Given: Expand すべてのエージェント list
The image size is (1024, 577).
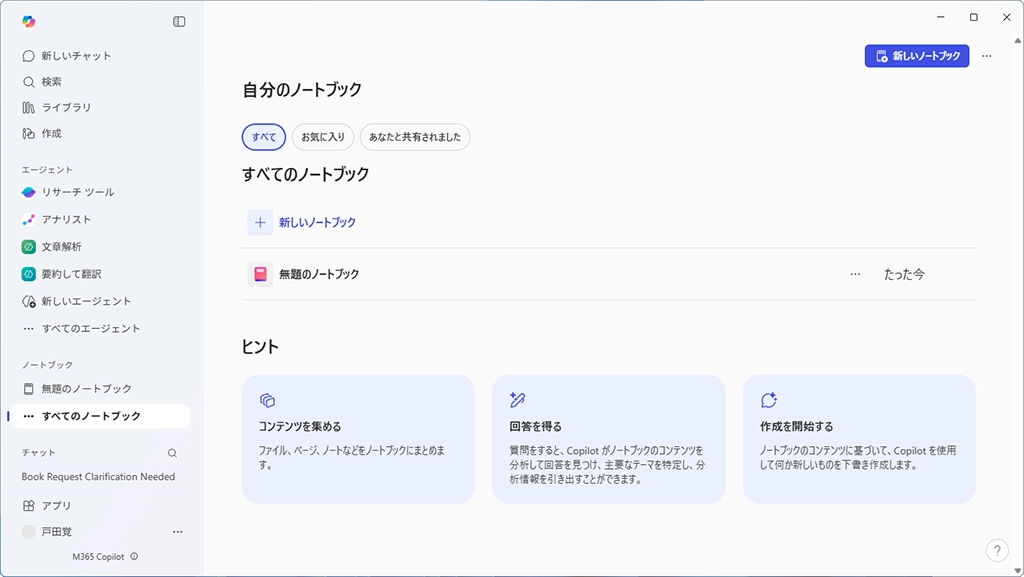Looking at the screenshot, I should pos(90,328).
